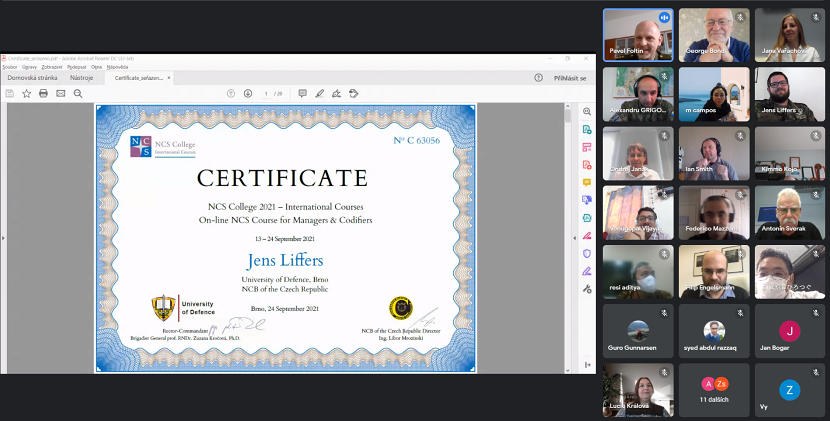
Task: Open the Úpravy menu
Action: point(29,67)
